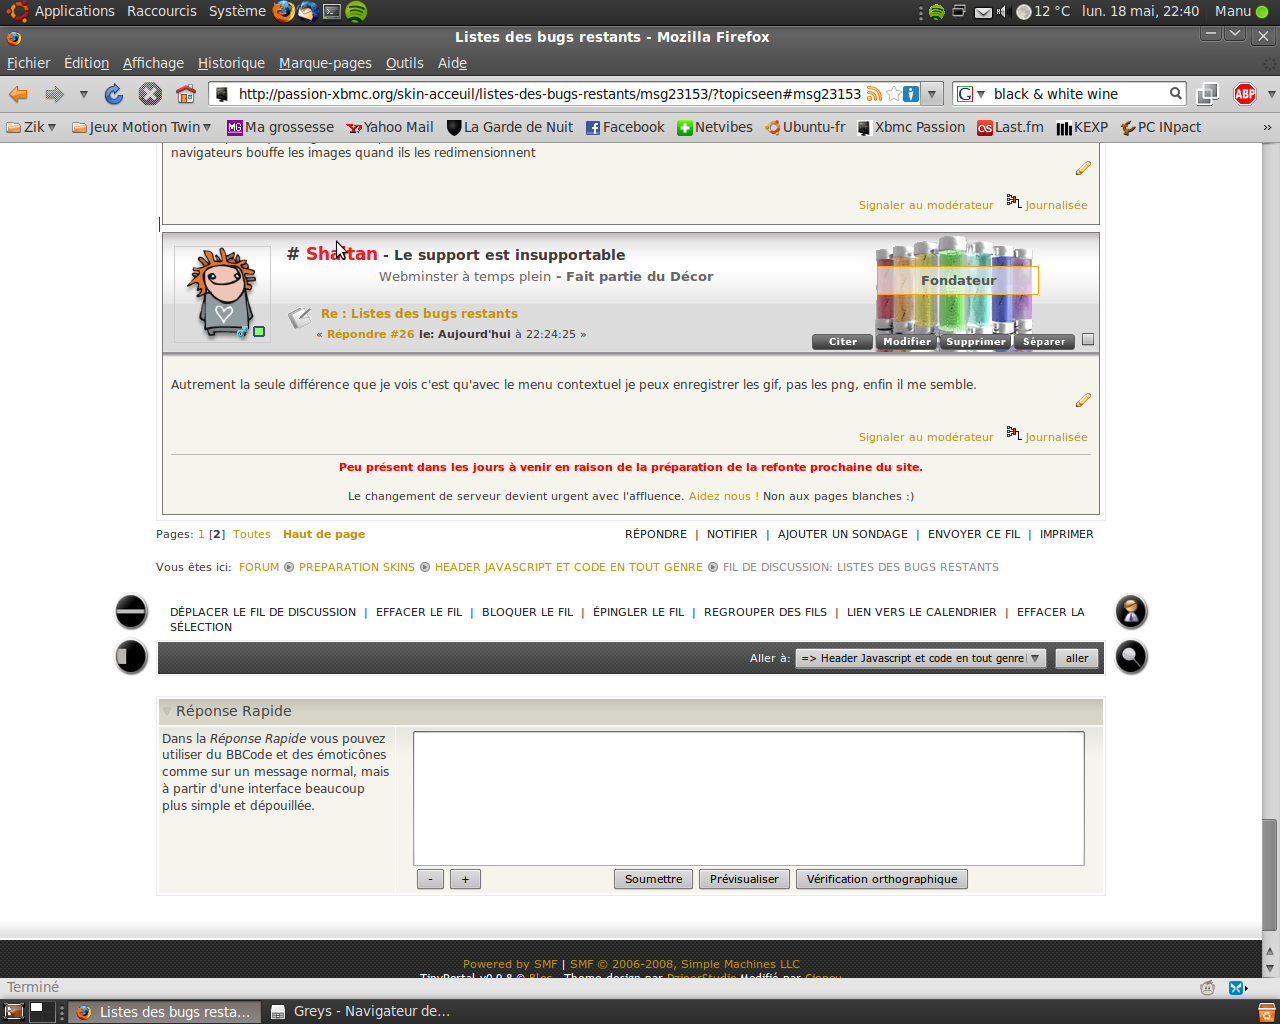Click the round magnifier search icon
Viewport: 1280px width, 1024px height.
point(1131,657)
